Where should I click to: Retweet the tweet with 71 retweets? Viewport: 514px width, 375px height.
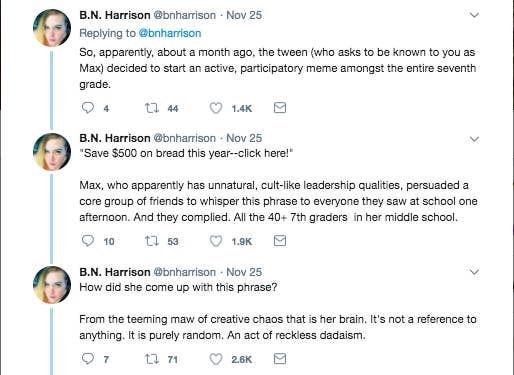click(152, 359)
